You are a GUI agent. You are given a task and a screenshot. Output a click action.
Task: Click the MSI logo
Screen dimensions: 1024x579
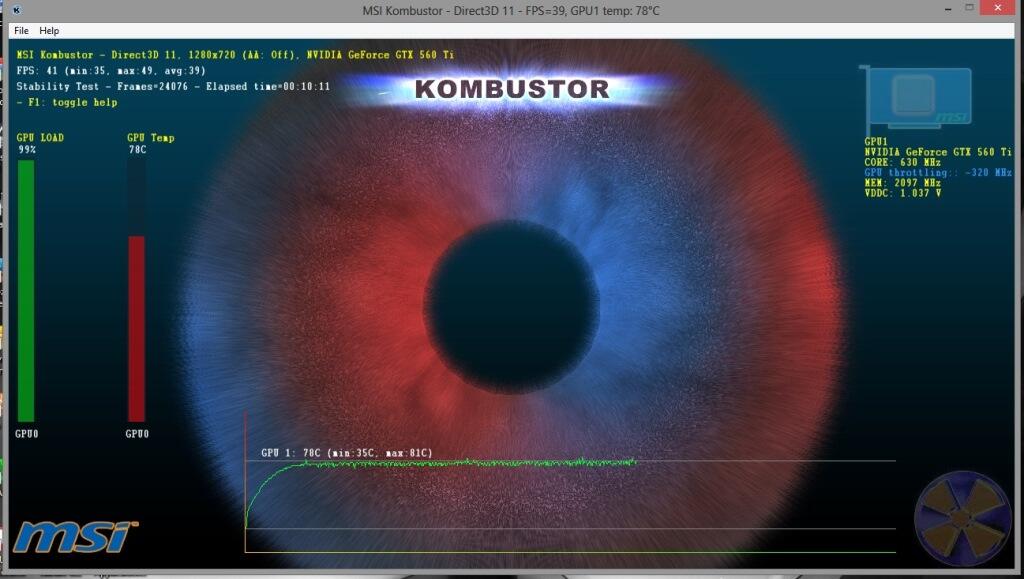pyautogui.click(x=75, y=537)
